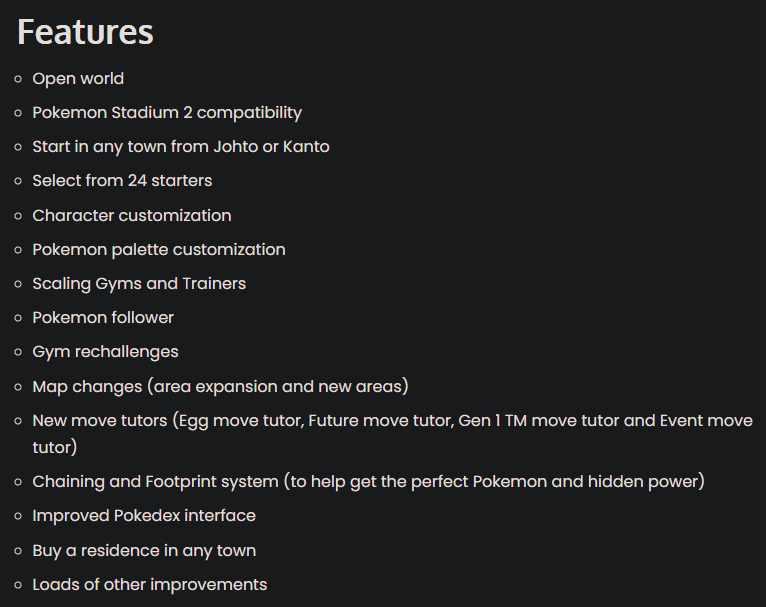This screenshot has width=766, height=607.
Task: Click the Pokemon follower list item
Action: 103,317
